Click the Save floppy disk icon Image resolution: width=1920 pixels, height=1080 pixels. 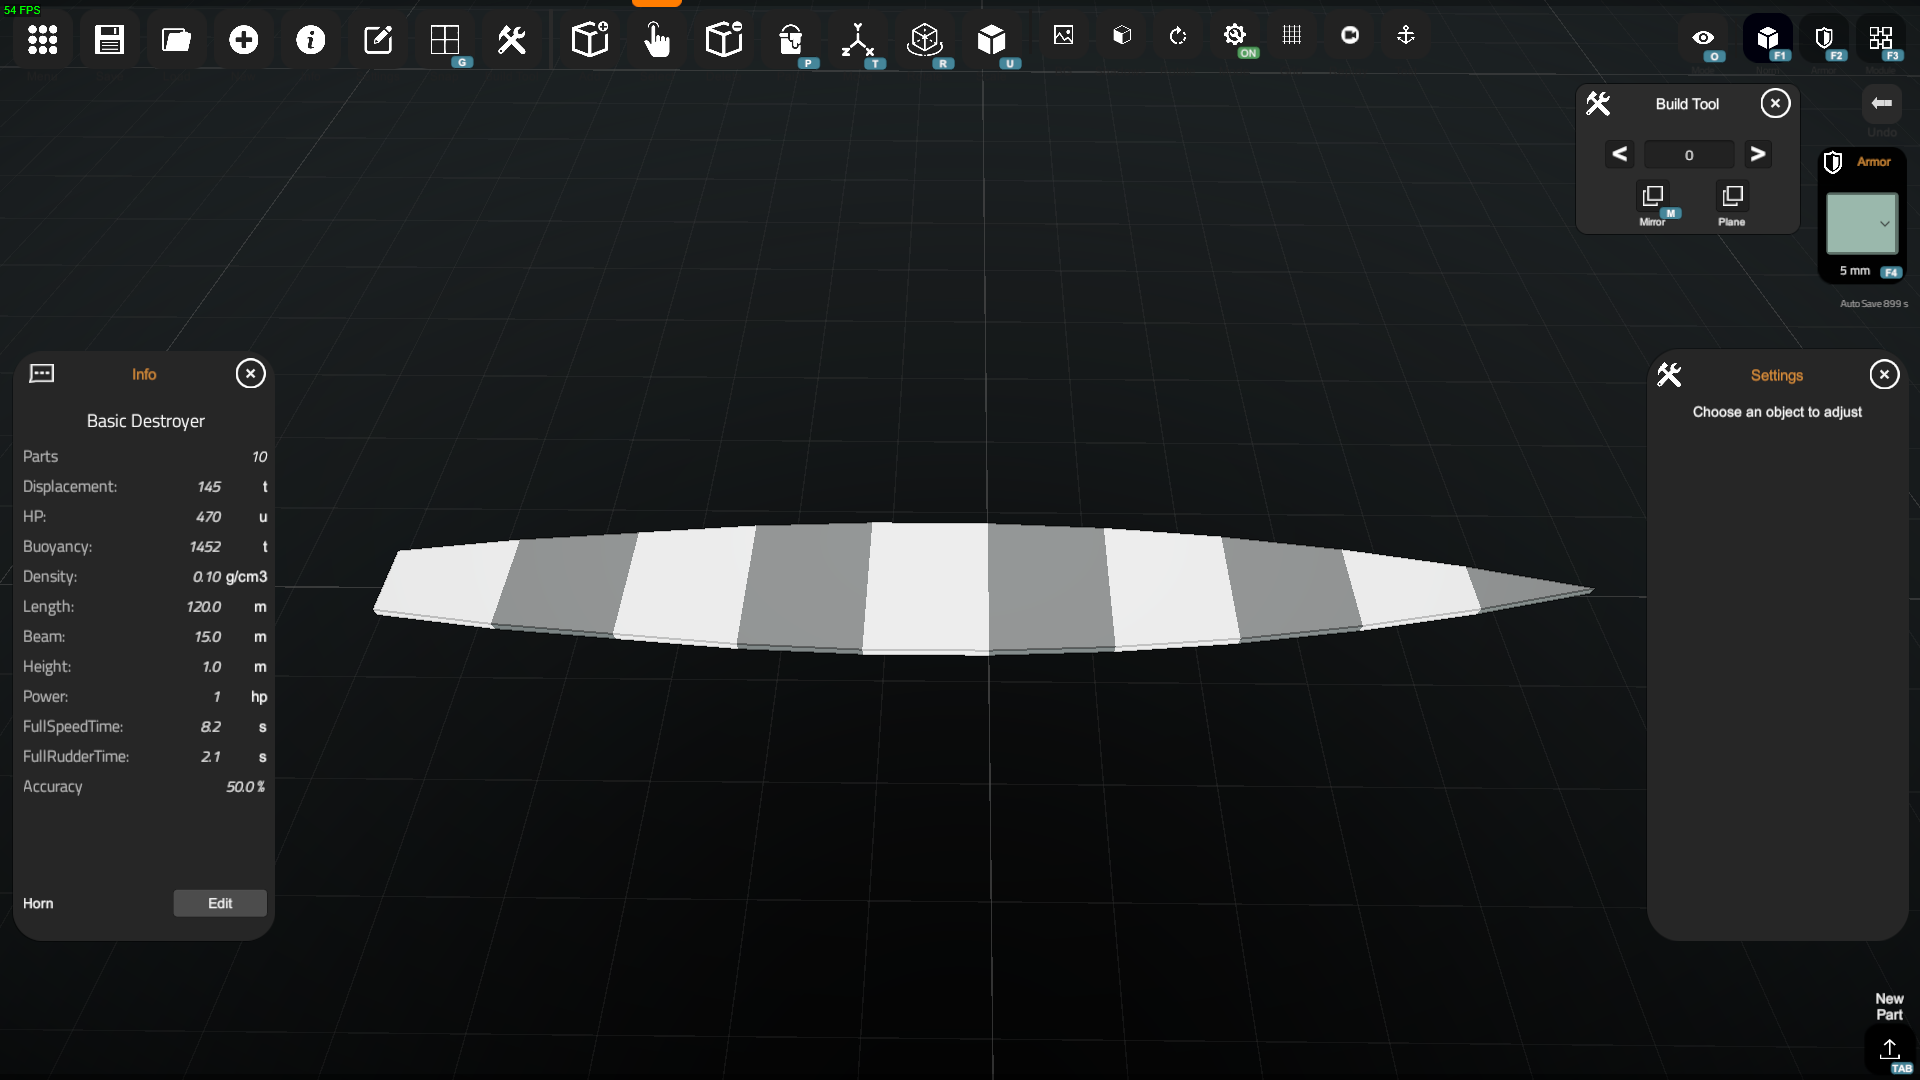(x=109, y=40)
